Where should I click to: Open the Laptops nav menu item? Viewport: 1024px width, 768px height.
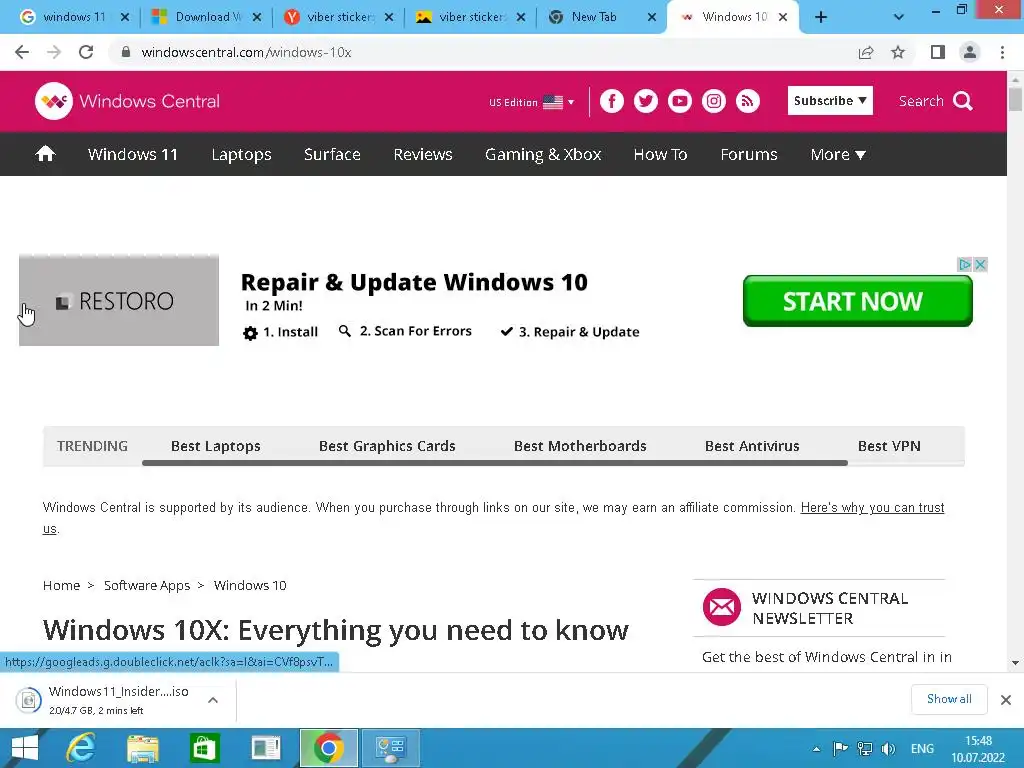point(242,154)
